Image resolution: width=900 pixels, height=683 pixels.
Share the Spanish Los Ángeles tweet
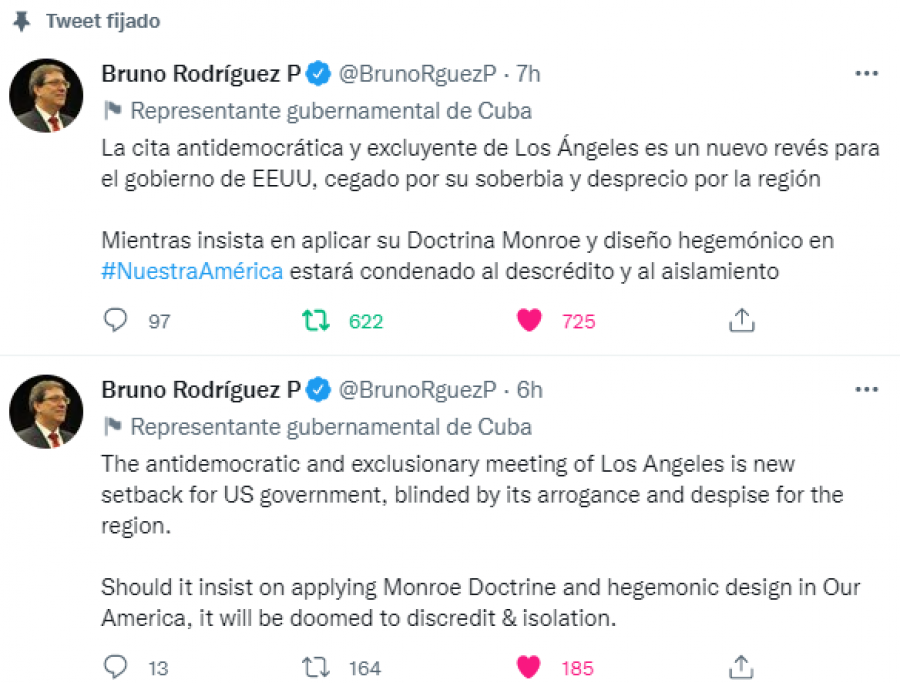pyautogui.click(x=741, y=320)
